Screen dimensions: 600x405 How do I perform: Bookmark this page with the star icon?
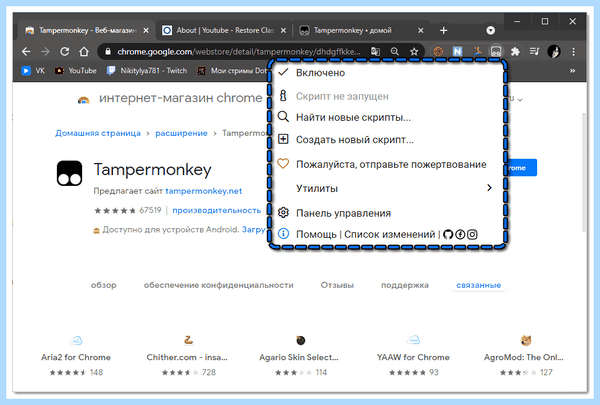pos(414,51)
